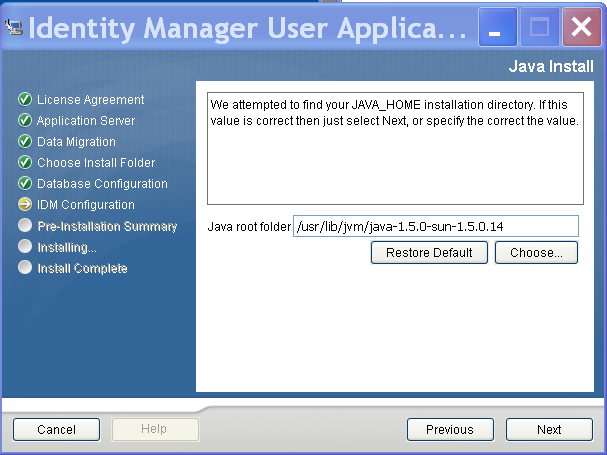This screenshot has height=455, width=607.
Task: Click the grey circle beside Install Complete
Action: coord(25,267)
